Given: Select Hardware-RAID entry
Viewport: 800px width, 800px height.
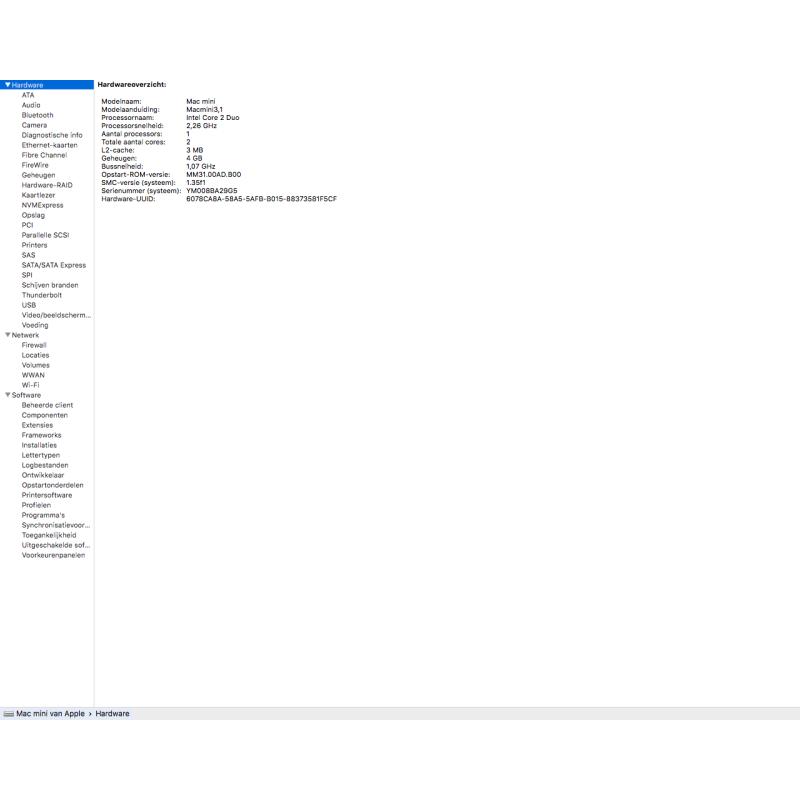Looking at the screenshot, I should tap(47, 185).
